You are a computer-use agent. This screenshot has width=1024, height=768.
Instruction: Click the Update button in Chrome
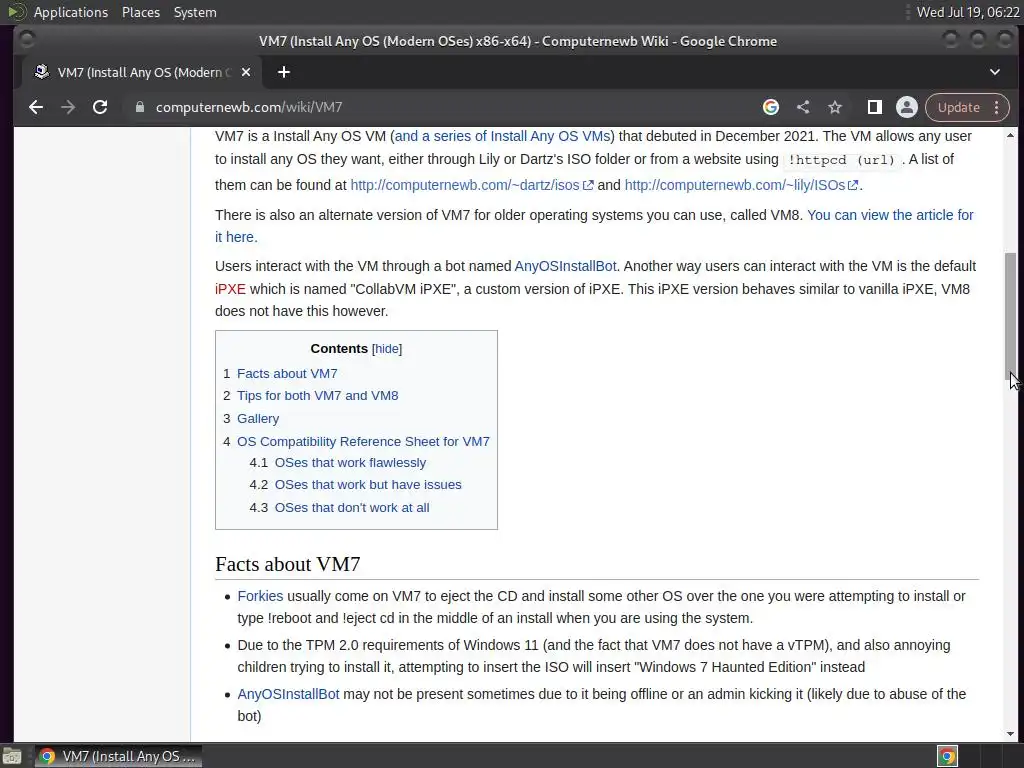coord(958,107)
